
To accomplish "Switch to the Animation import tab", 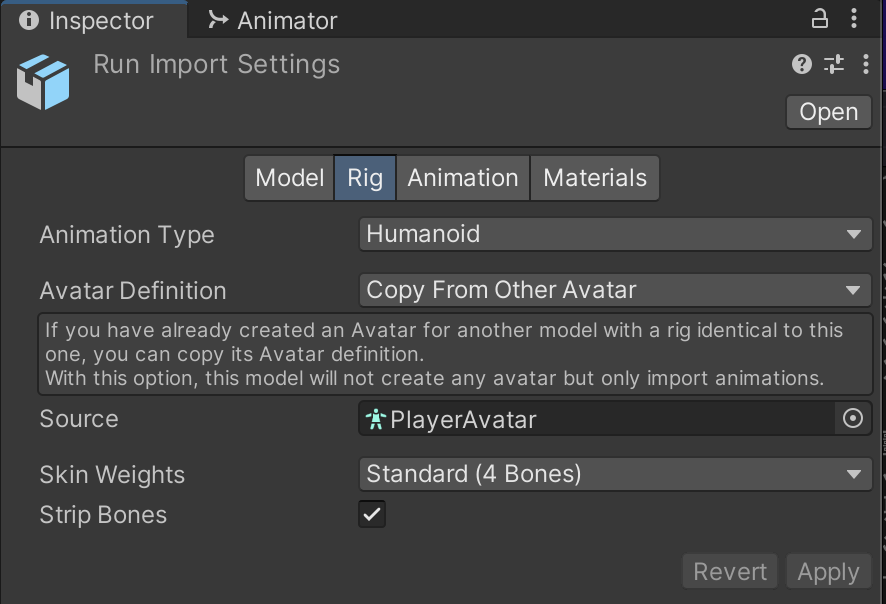I will tap(463, 178).
